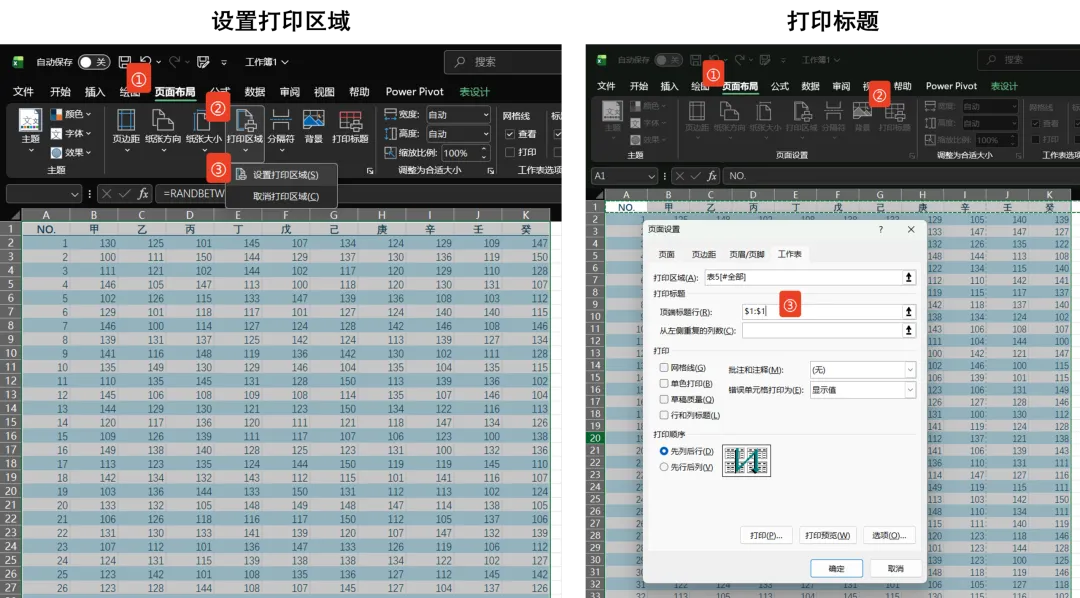Click 打印(P)... button in dialog
The width and height of the screenshot is (1080, 598).
pos(766,535)
